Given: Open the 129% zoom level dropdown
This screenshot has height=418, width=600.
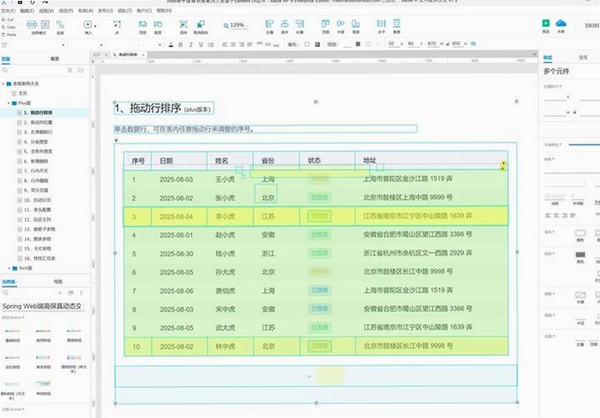Looking at the screenshot, I should pos(237,25).
